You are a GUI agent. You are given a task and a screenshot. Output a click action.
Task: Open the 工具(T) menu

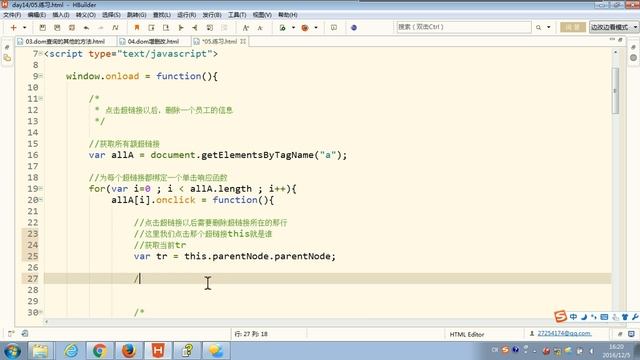tap(237, 15)
